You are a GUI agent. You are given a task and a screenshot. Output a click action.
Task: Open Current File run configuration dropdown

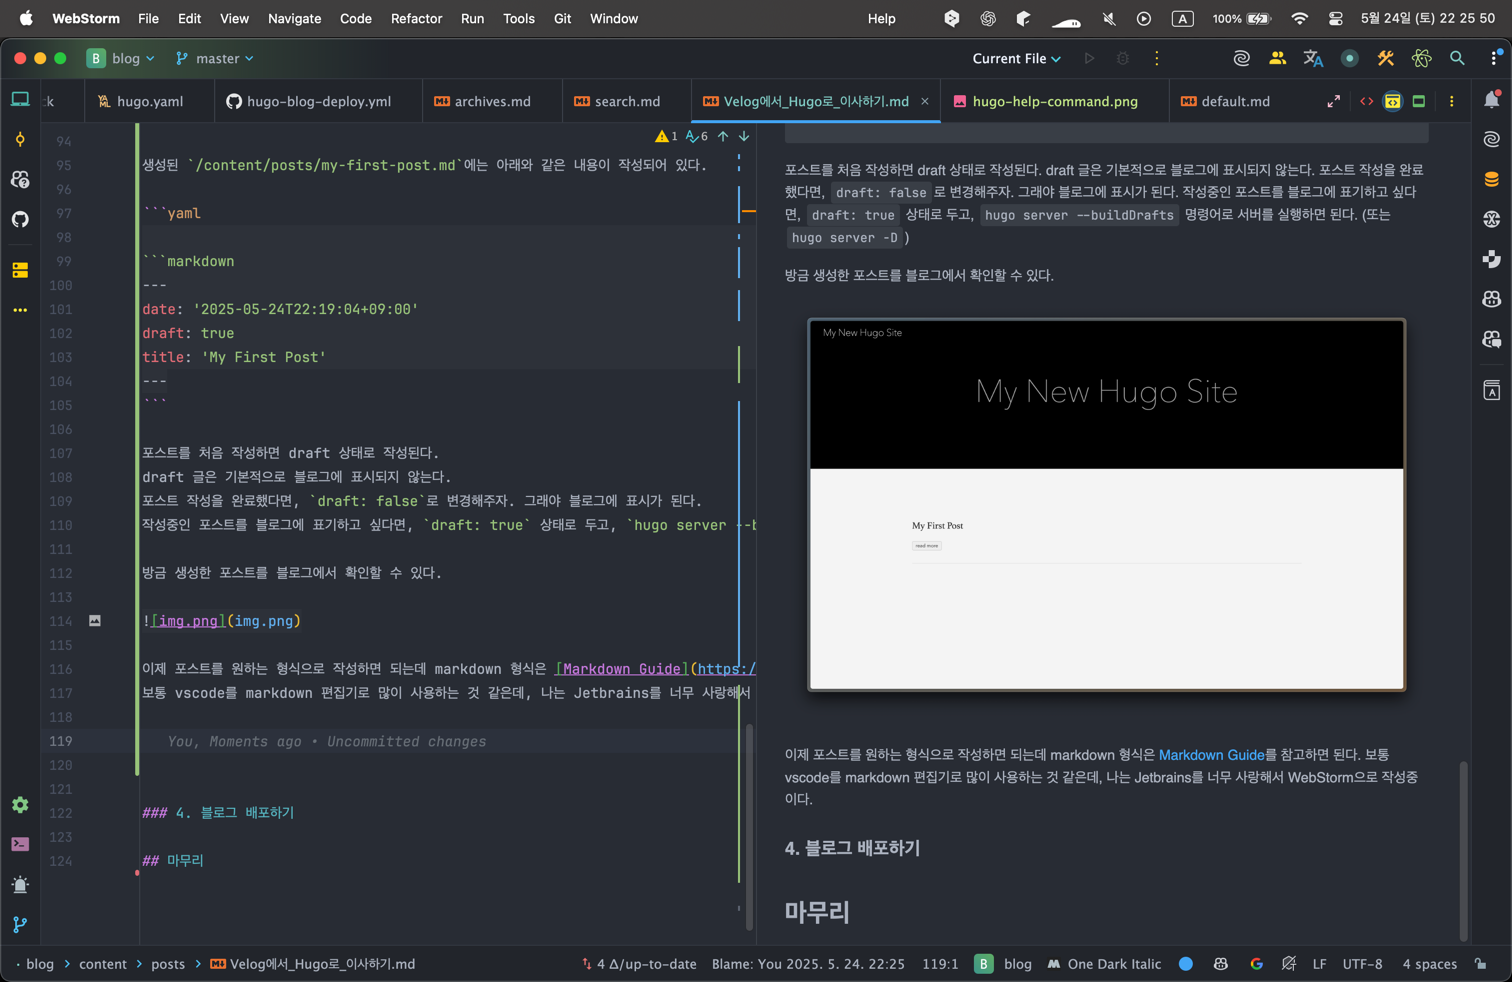(1016, 59)
